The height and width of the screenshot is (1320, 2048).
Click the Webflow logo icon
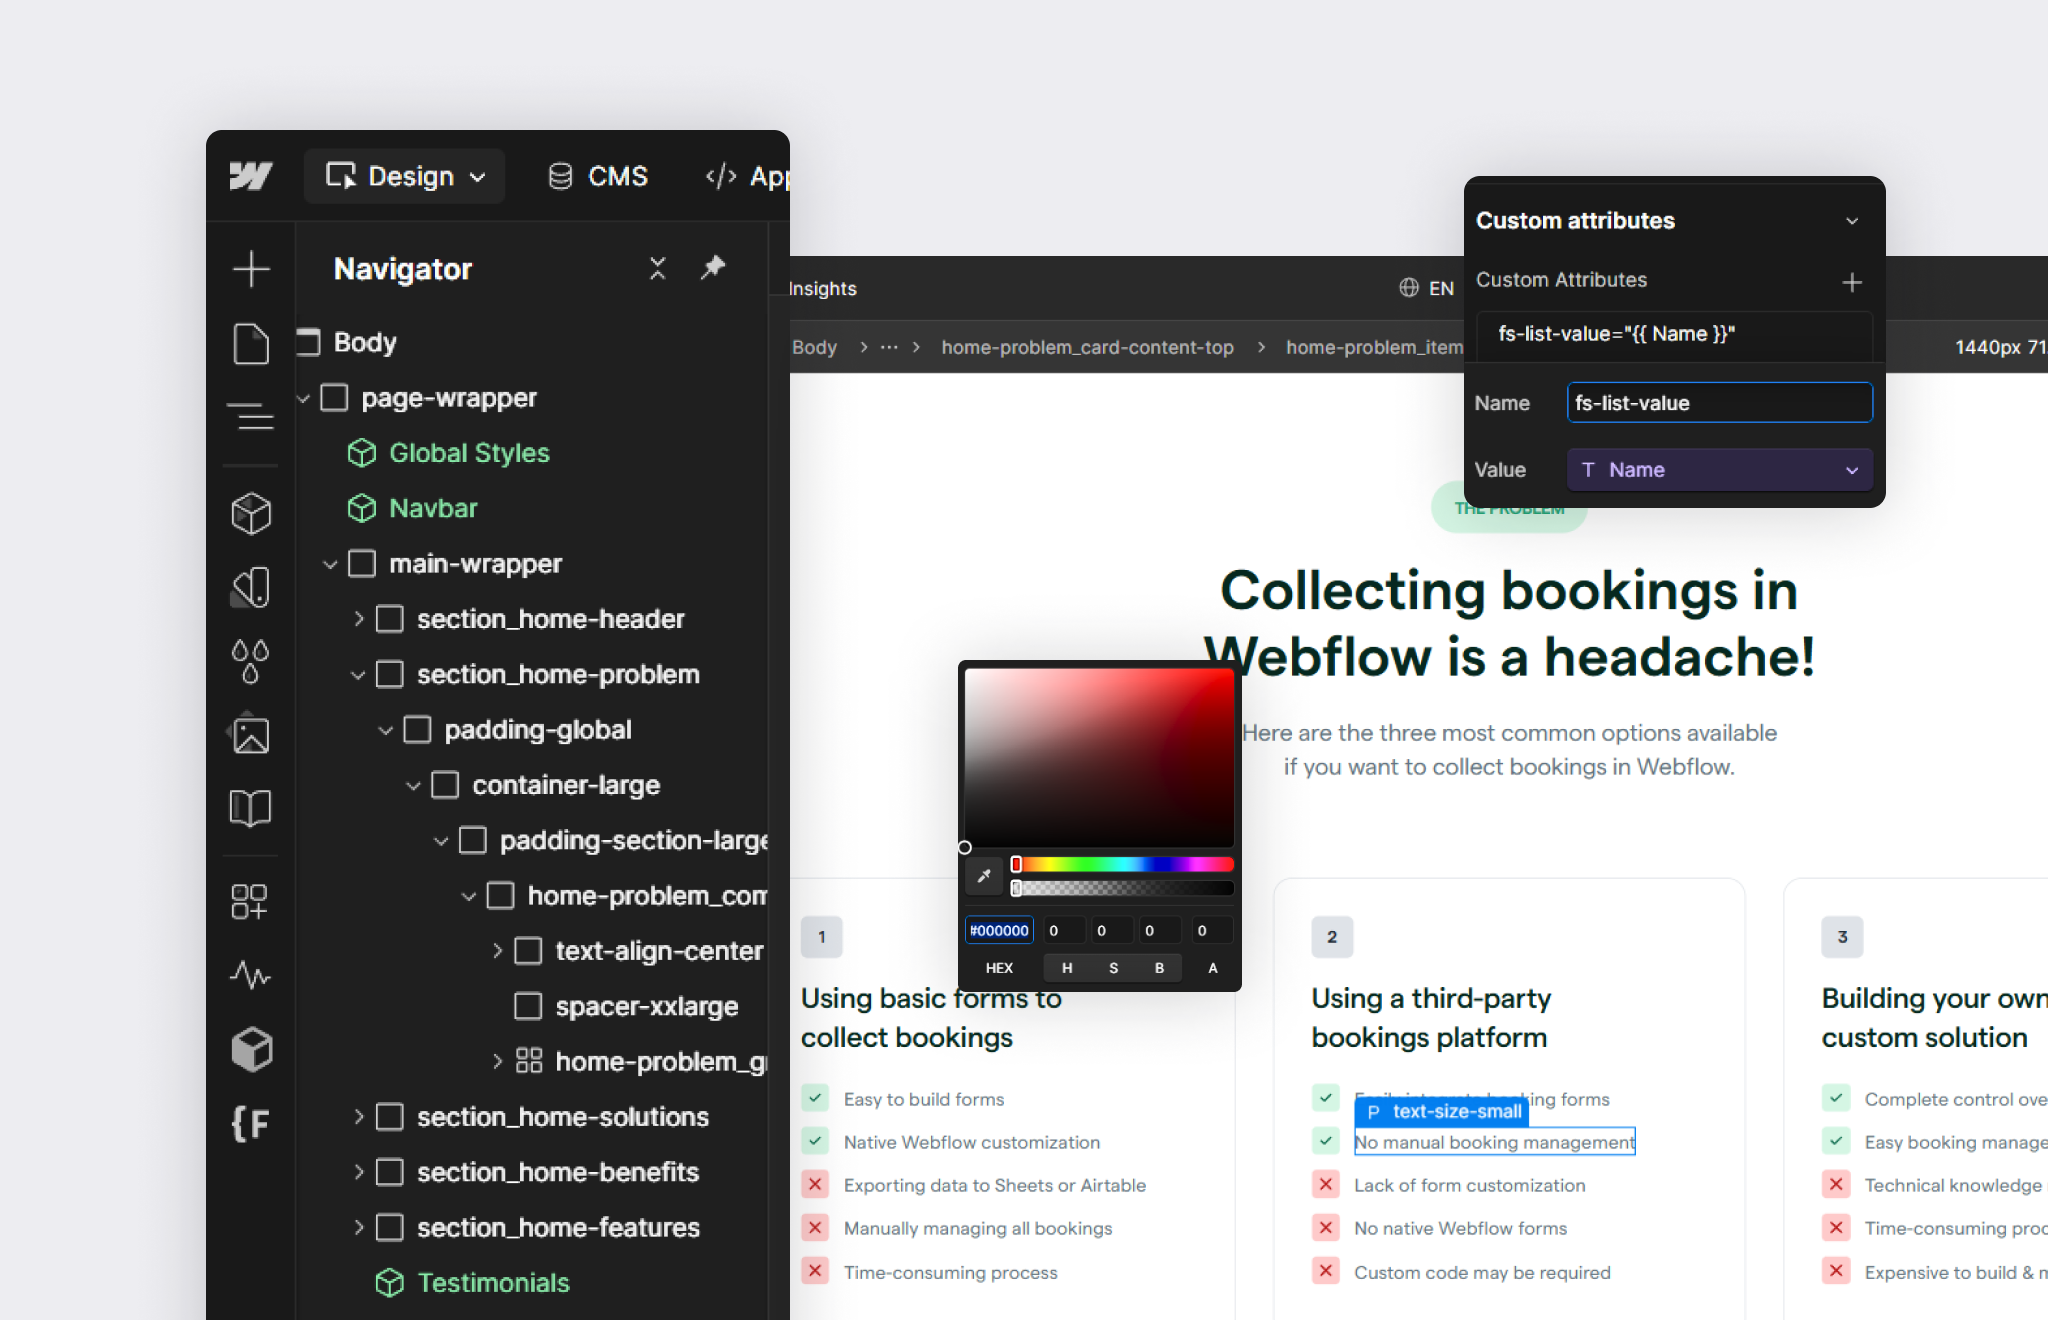(x=250, y=176)
